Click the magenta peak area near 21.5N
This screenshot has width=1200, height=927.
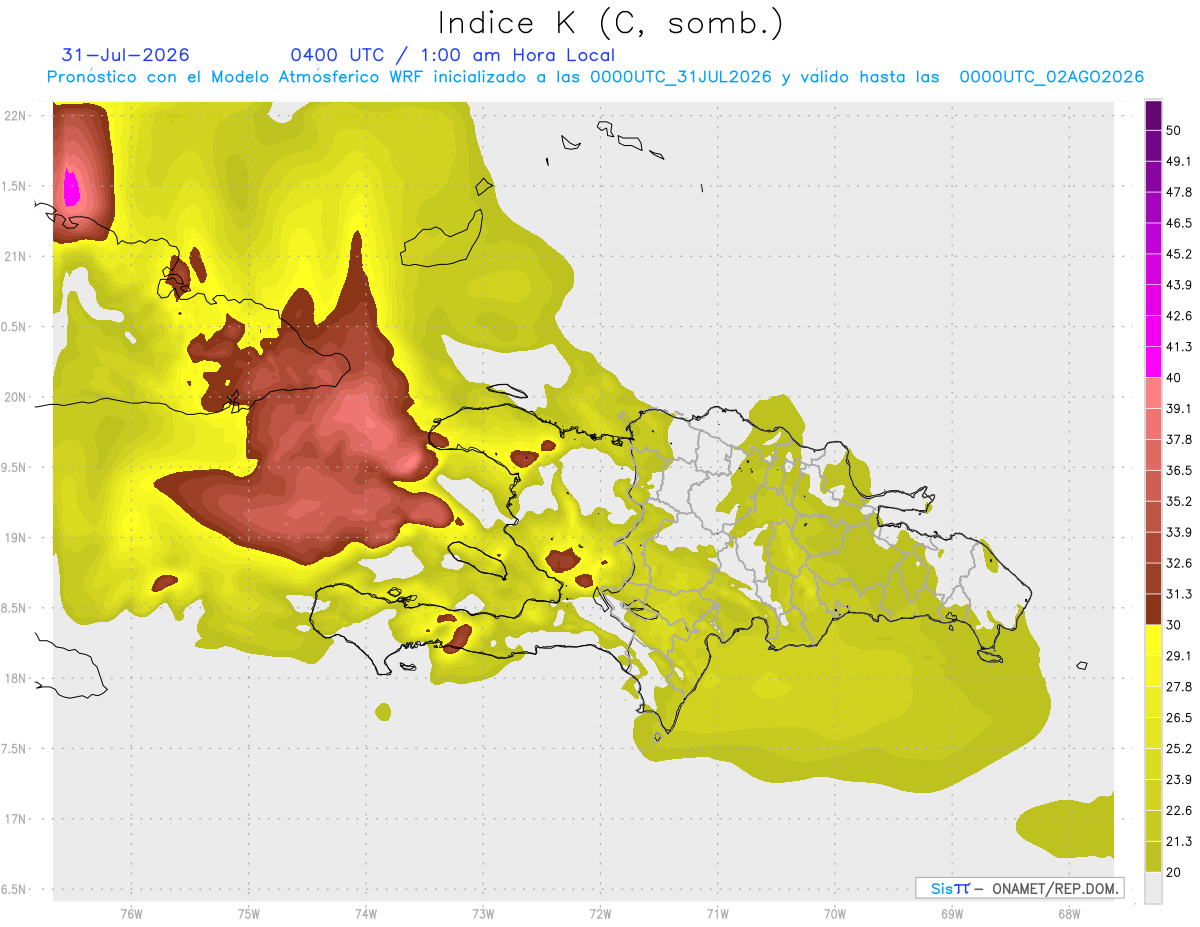pos(71,187)
